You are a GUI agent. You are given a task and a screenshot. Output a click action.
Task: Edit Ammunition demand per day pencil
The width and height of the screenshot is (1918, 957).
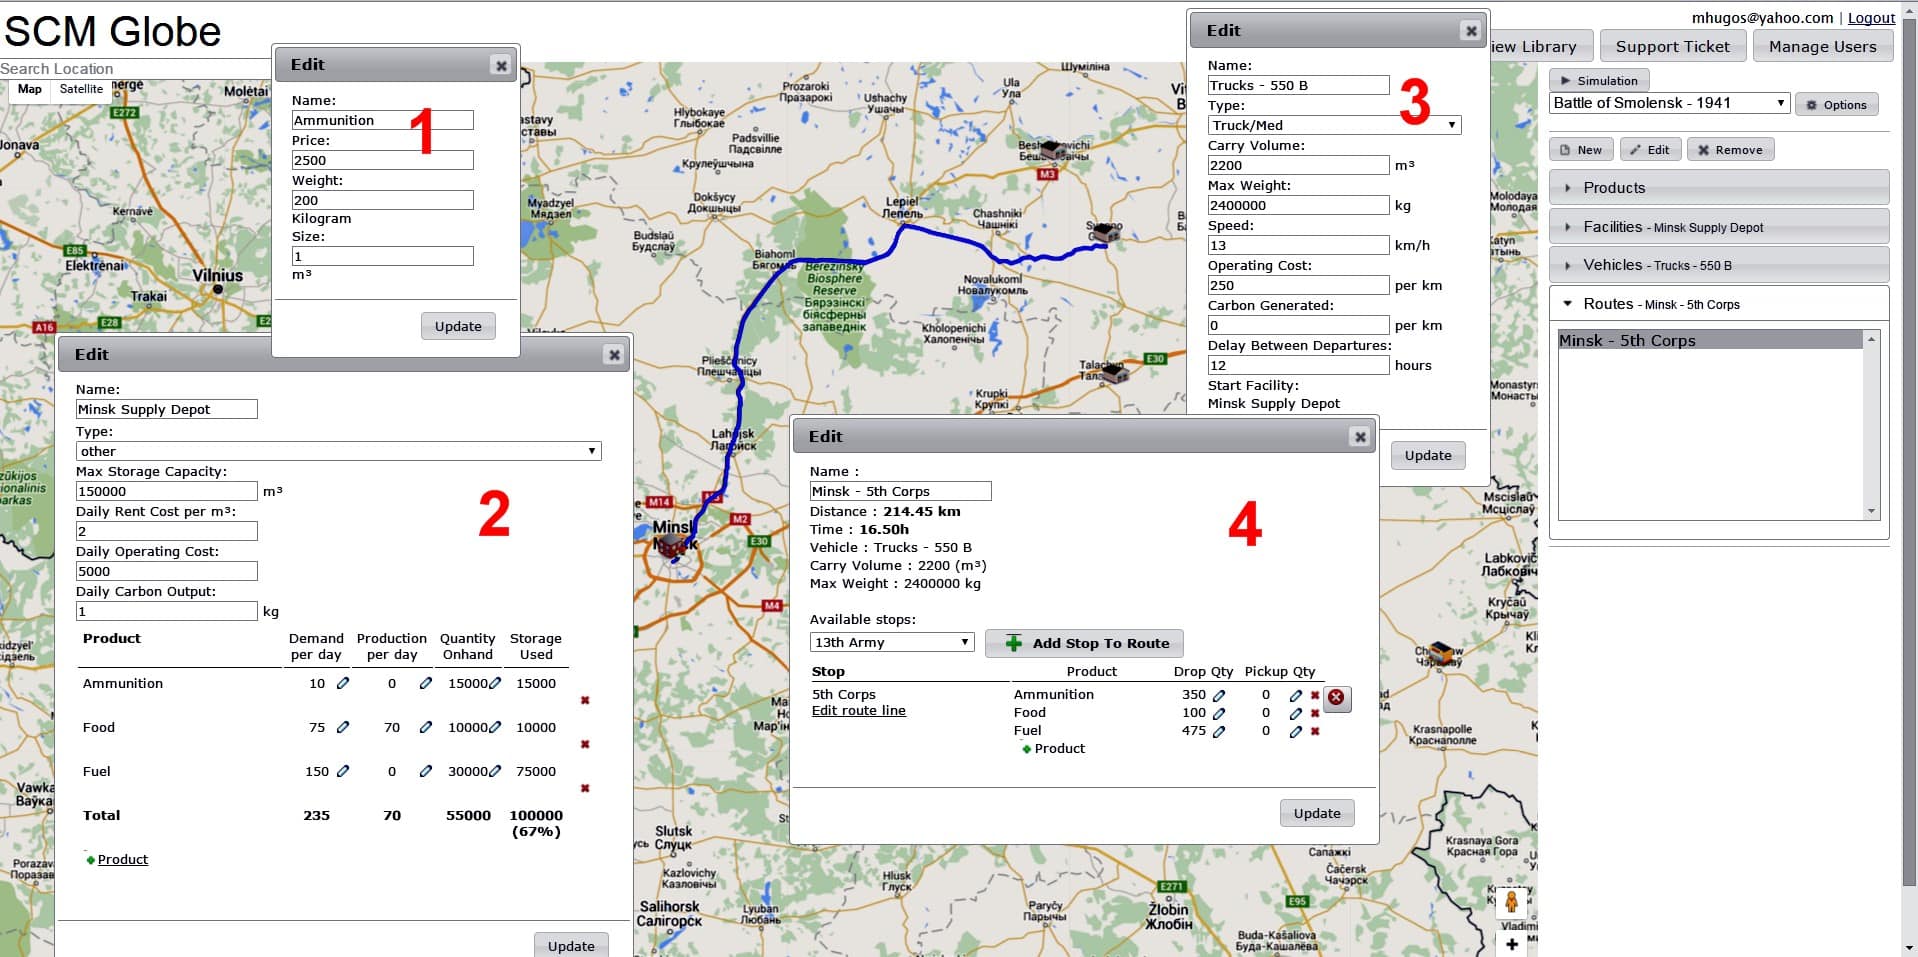click(x=343, y=683)
